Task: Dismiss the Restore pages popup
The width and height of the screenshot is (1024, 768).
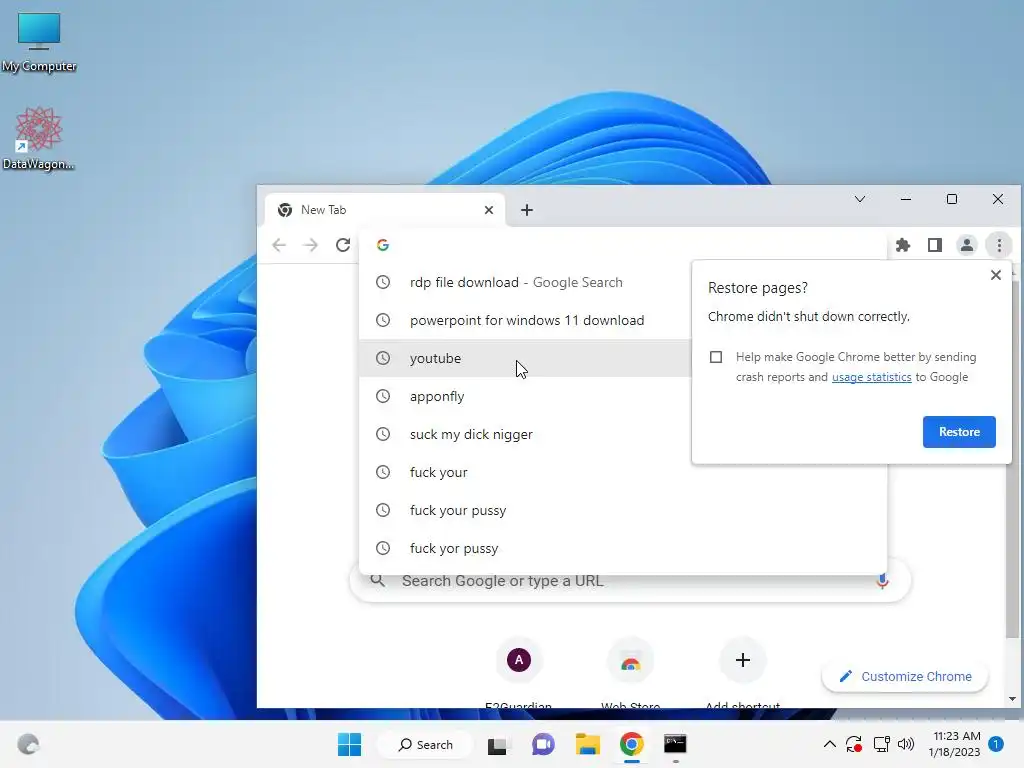Action: click(995, 275)
